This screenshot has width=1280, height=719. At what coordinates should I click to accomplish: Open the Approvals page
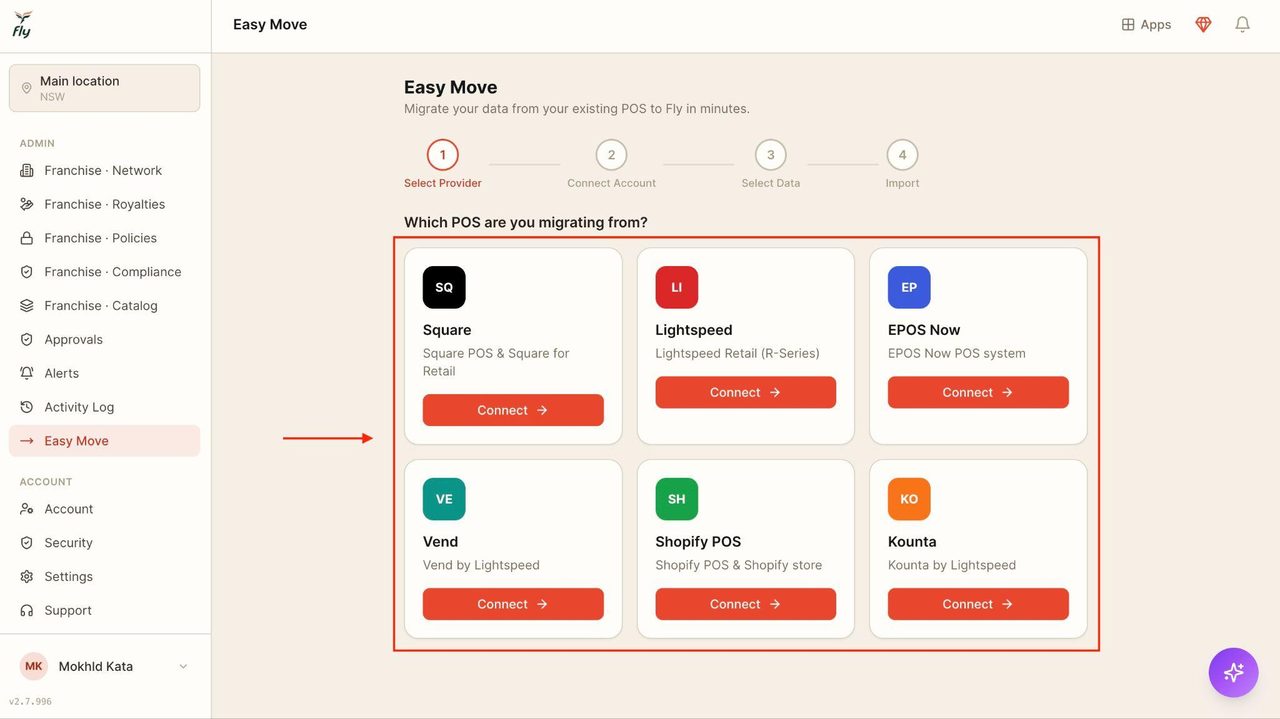point(105,340)
